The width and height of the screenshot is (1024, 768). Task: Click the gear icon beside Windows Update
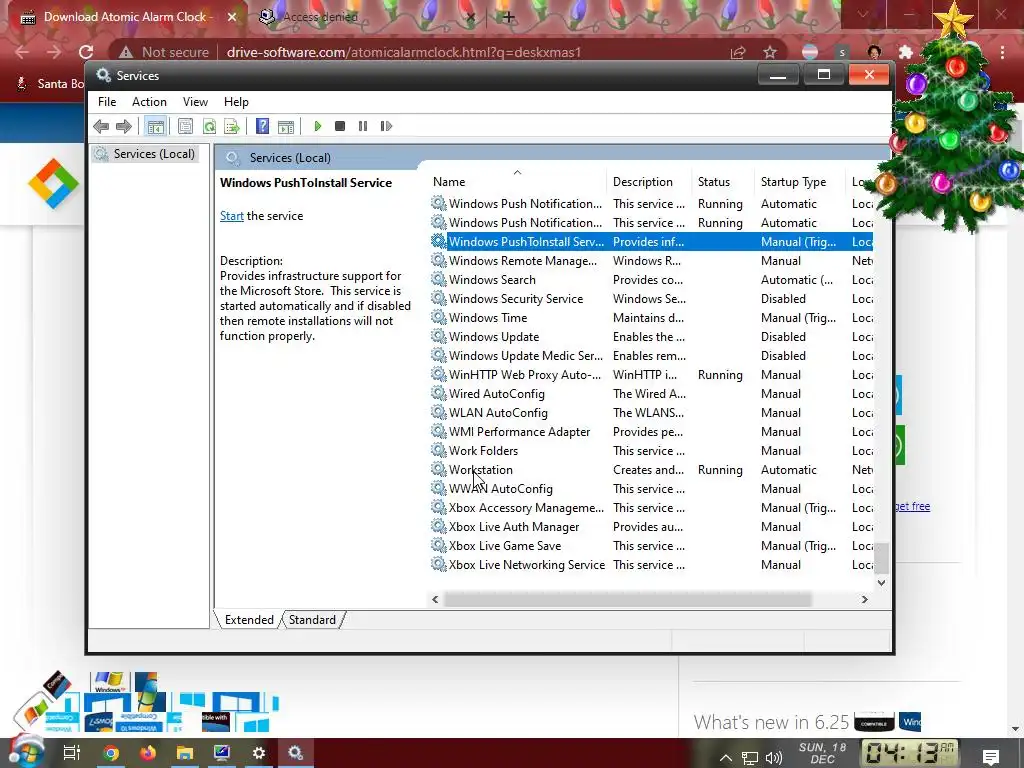tap(438, 337)
